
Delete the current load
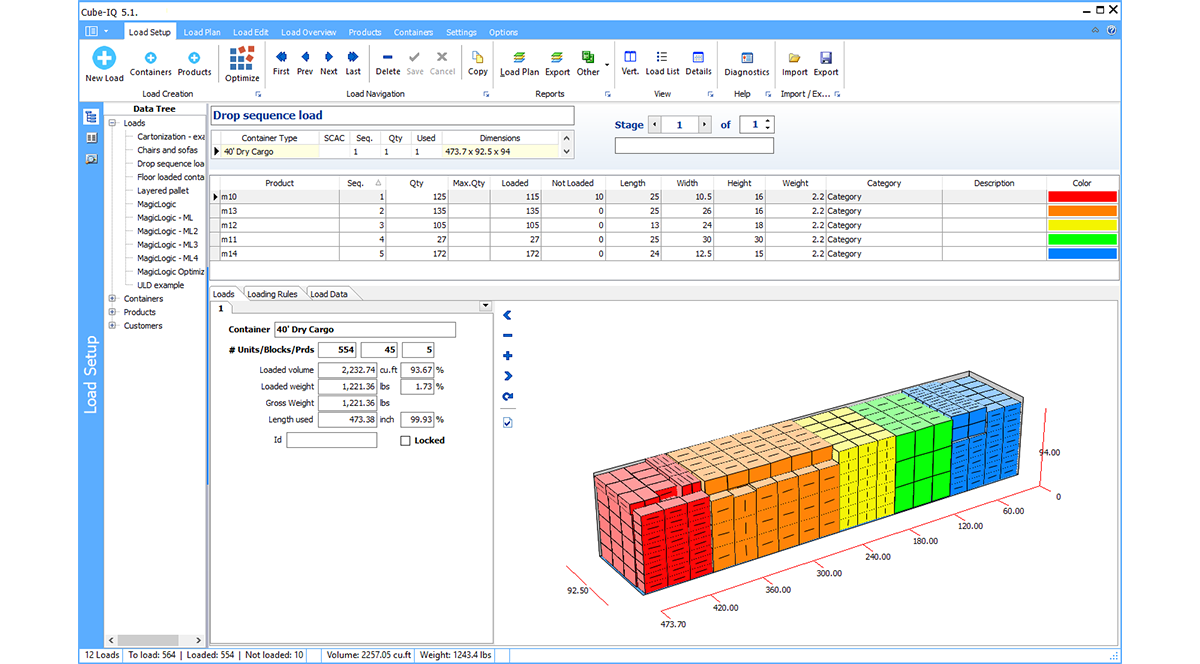coord(388,64)
